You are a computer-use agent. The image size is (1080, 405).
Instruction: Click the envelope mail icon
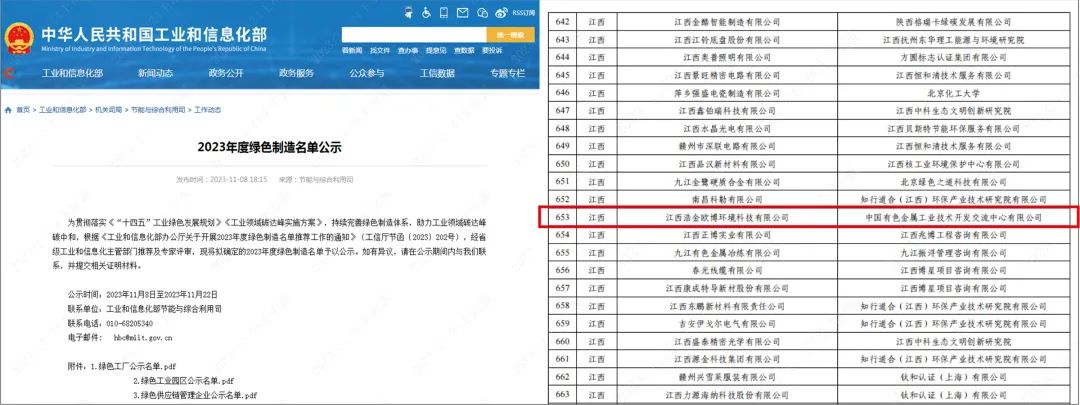tap(463, 12)
